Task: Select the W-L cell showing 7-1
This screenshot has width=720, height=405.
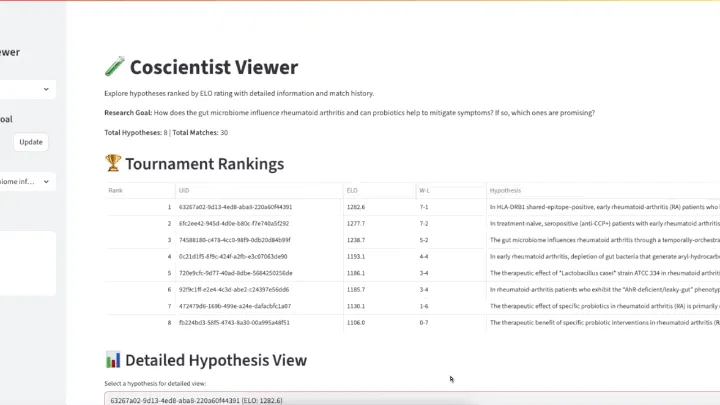Action: [x=451, y=207]
